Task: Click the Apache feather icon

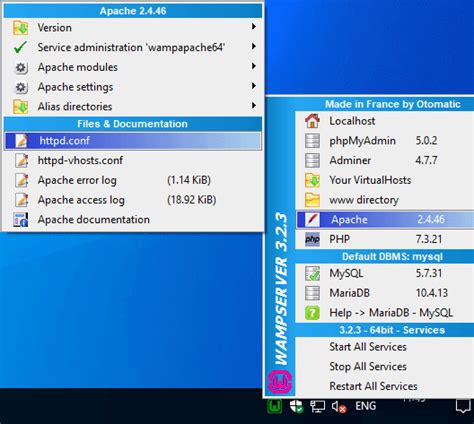Action: (x=312, y=219)
